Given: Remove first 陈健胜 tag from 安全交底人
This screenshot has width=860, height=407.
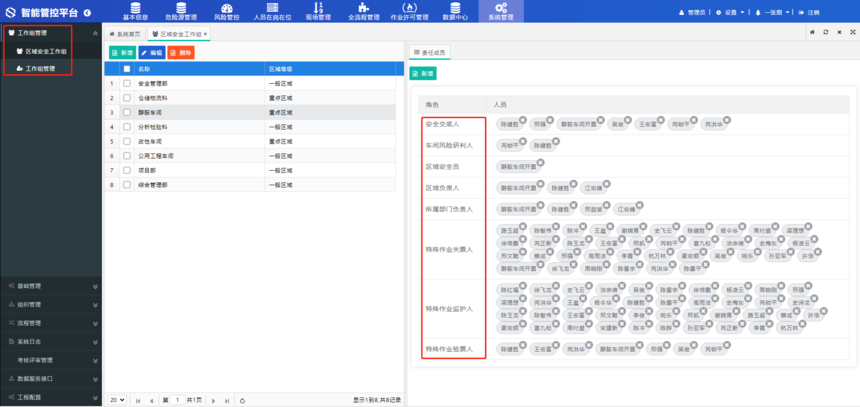Looking at the screenshot, I should 522,119.
